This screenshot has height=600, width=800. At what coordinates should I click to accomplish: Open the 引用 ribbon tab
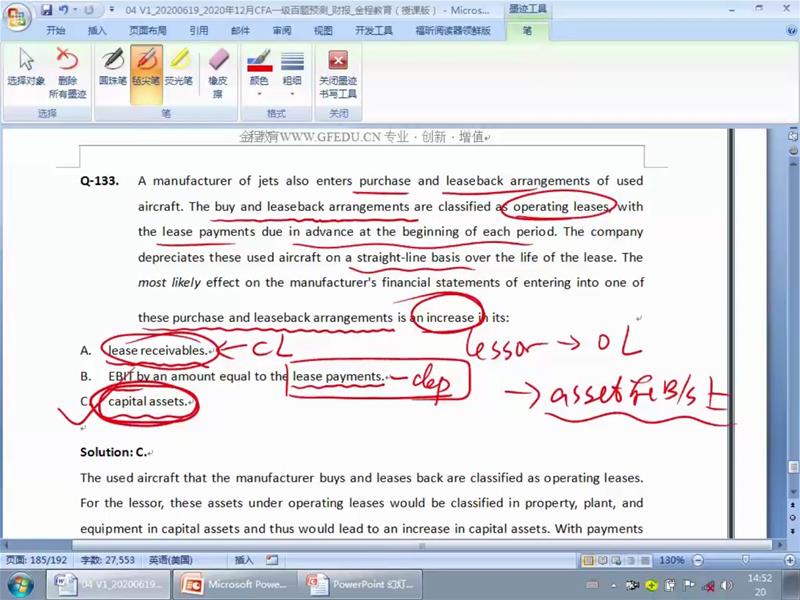199,31
